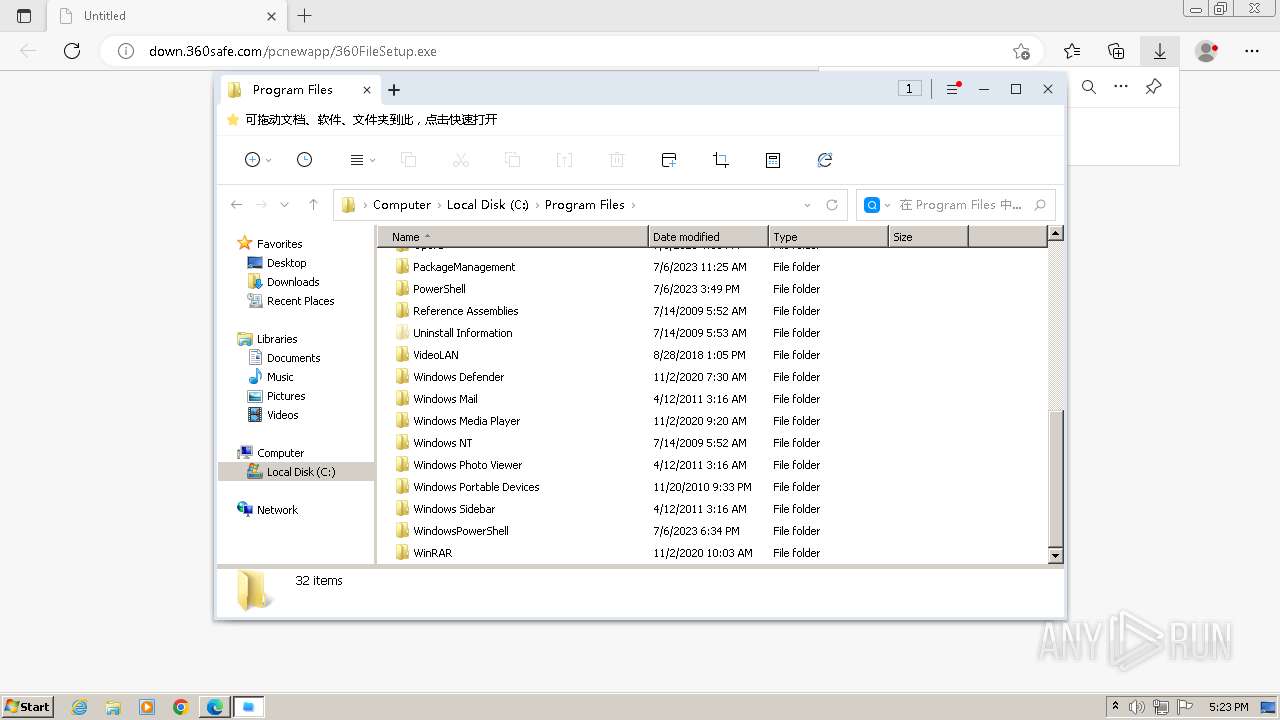1280x720 pixels.
Task: Click the search field in Program Files
Action: 960,205
